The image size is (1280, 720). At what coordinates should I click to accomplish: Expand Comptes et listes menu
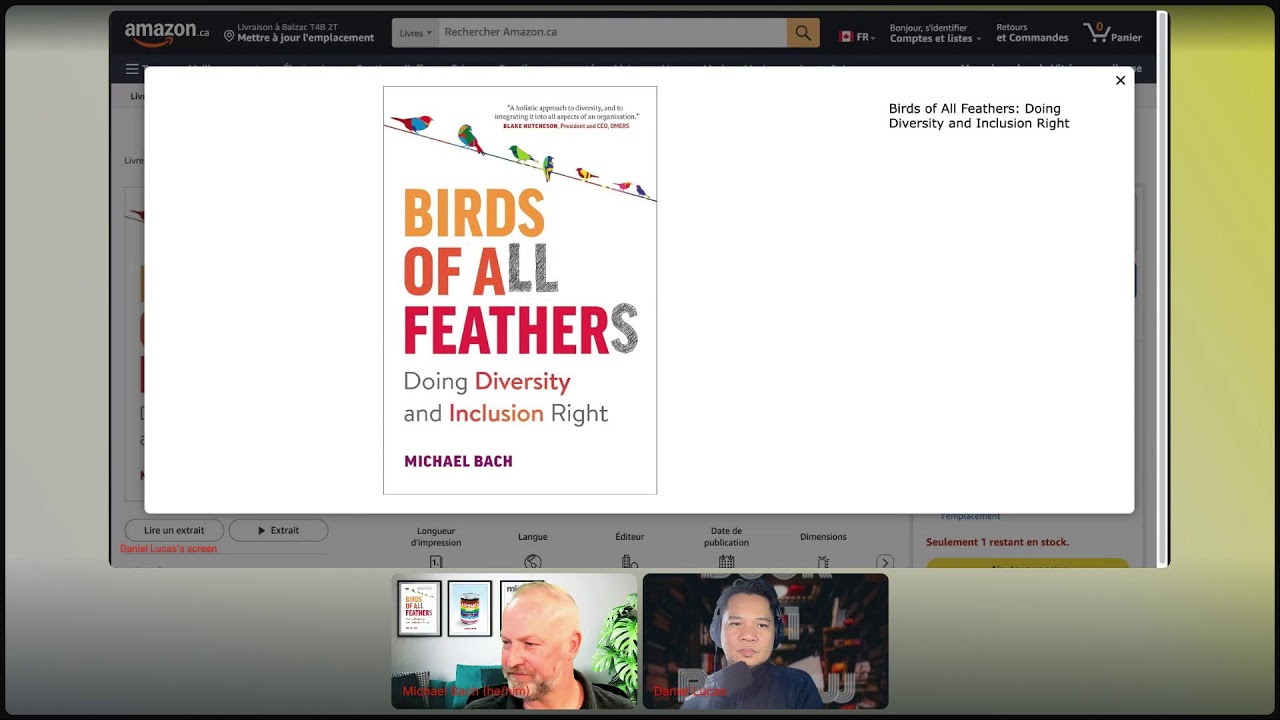click(x=935, y=33)
